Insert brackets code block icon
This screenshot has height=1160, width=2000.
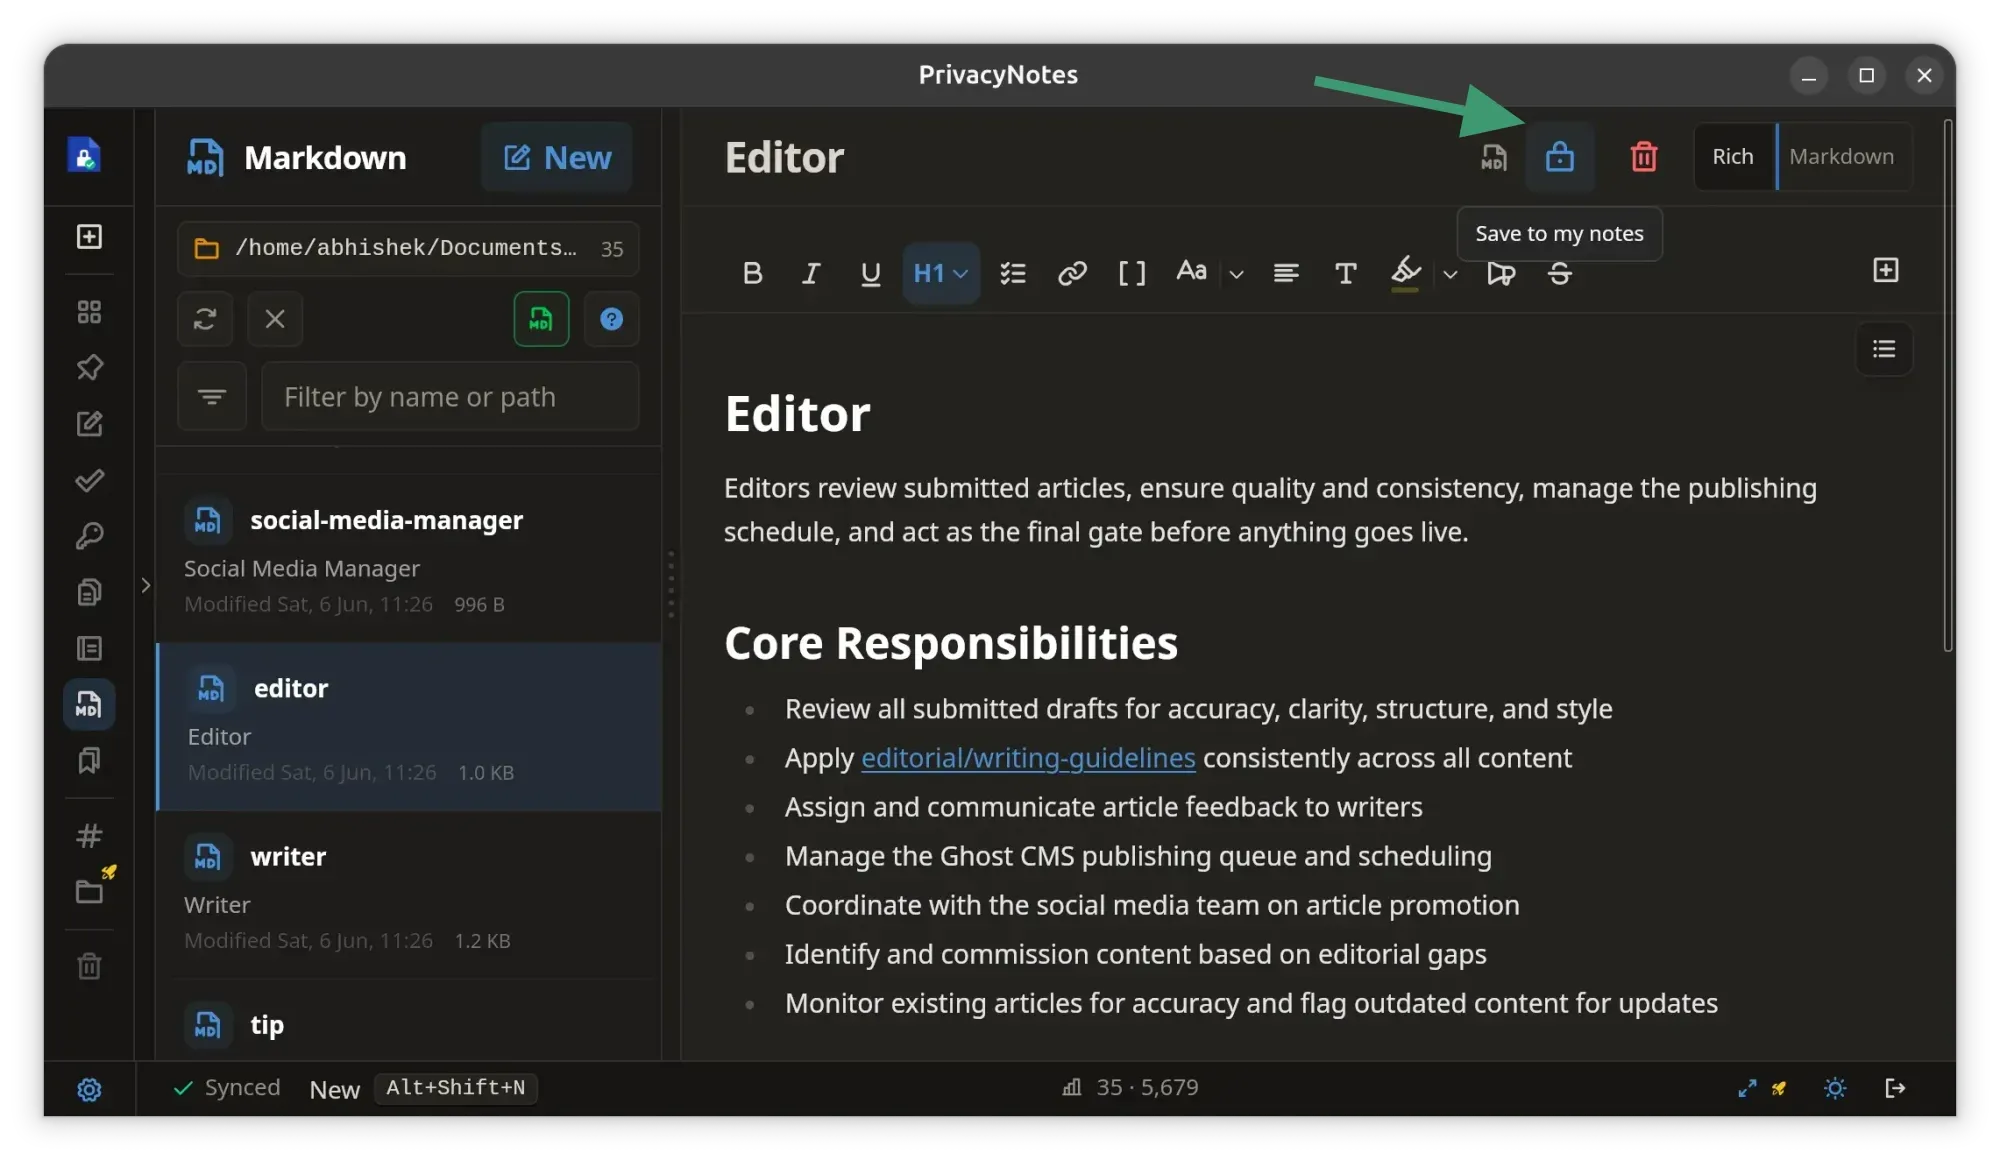(1131, 273)
